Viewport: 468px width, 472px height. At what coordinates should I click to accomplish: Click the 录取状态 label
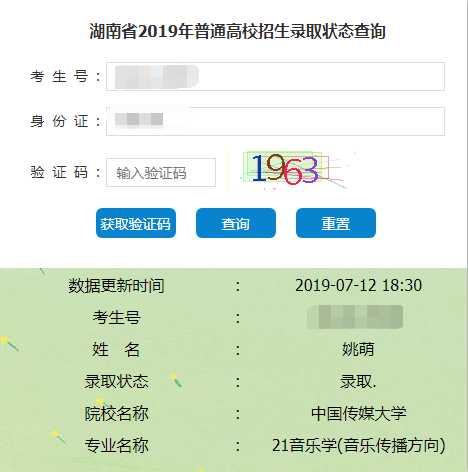(x=116, y=381)
